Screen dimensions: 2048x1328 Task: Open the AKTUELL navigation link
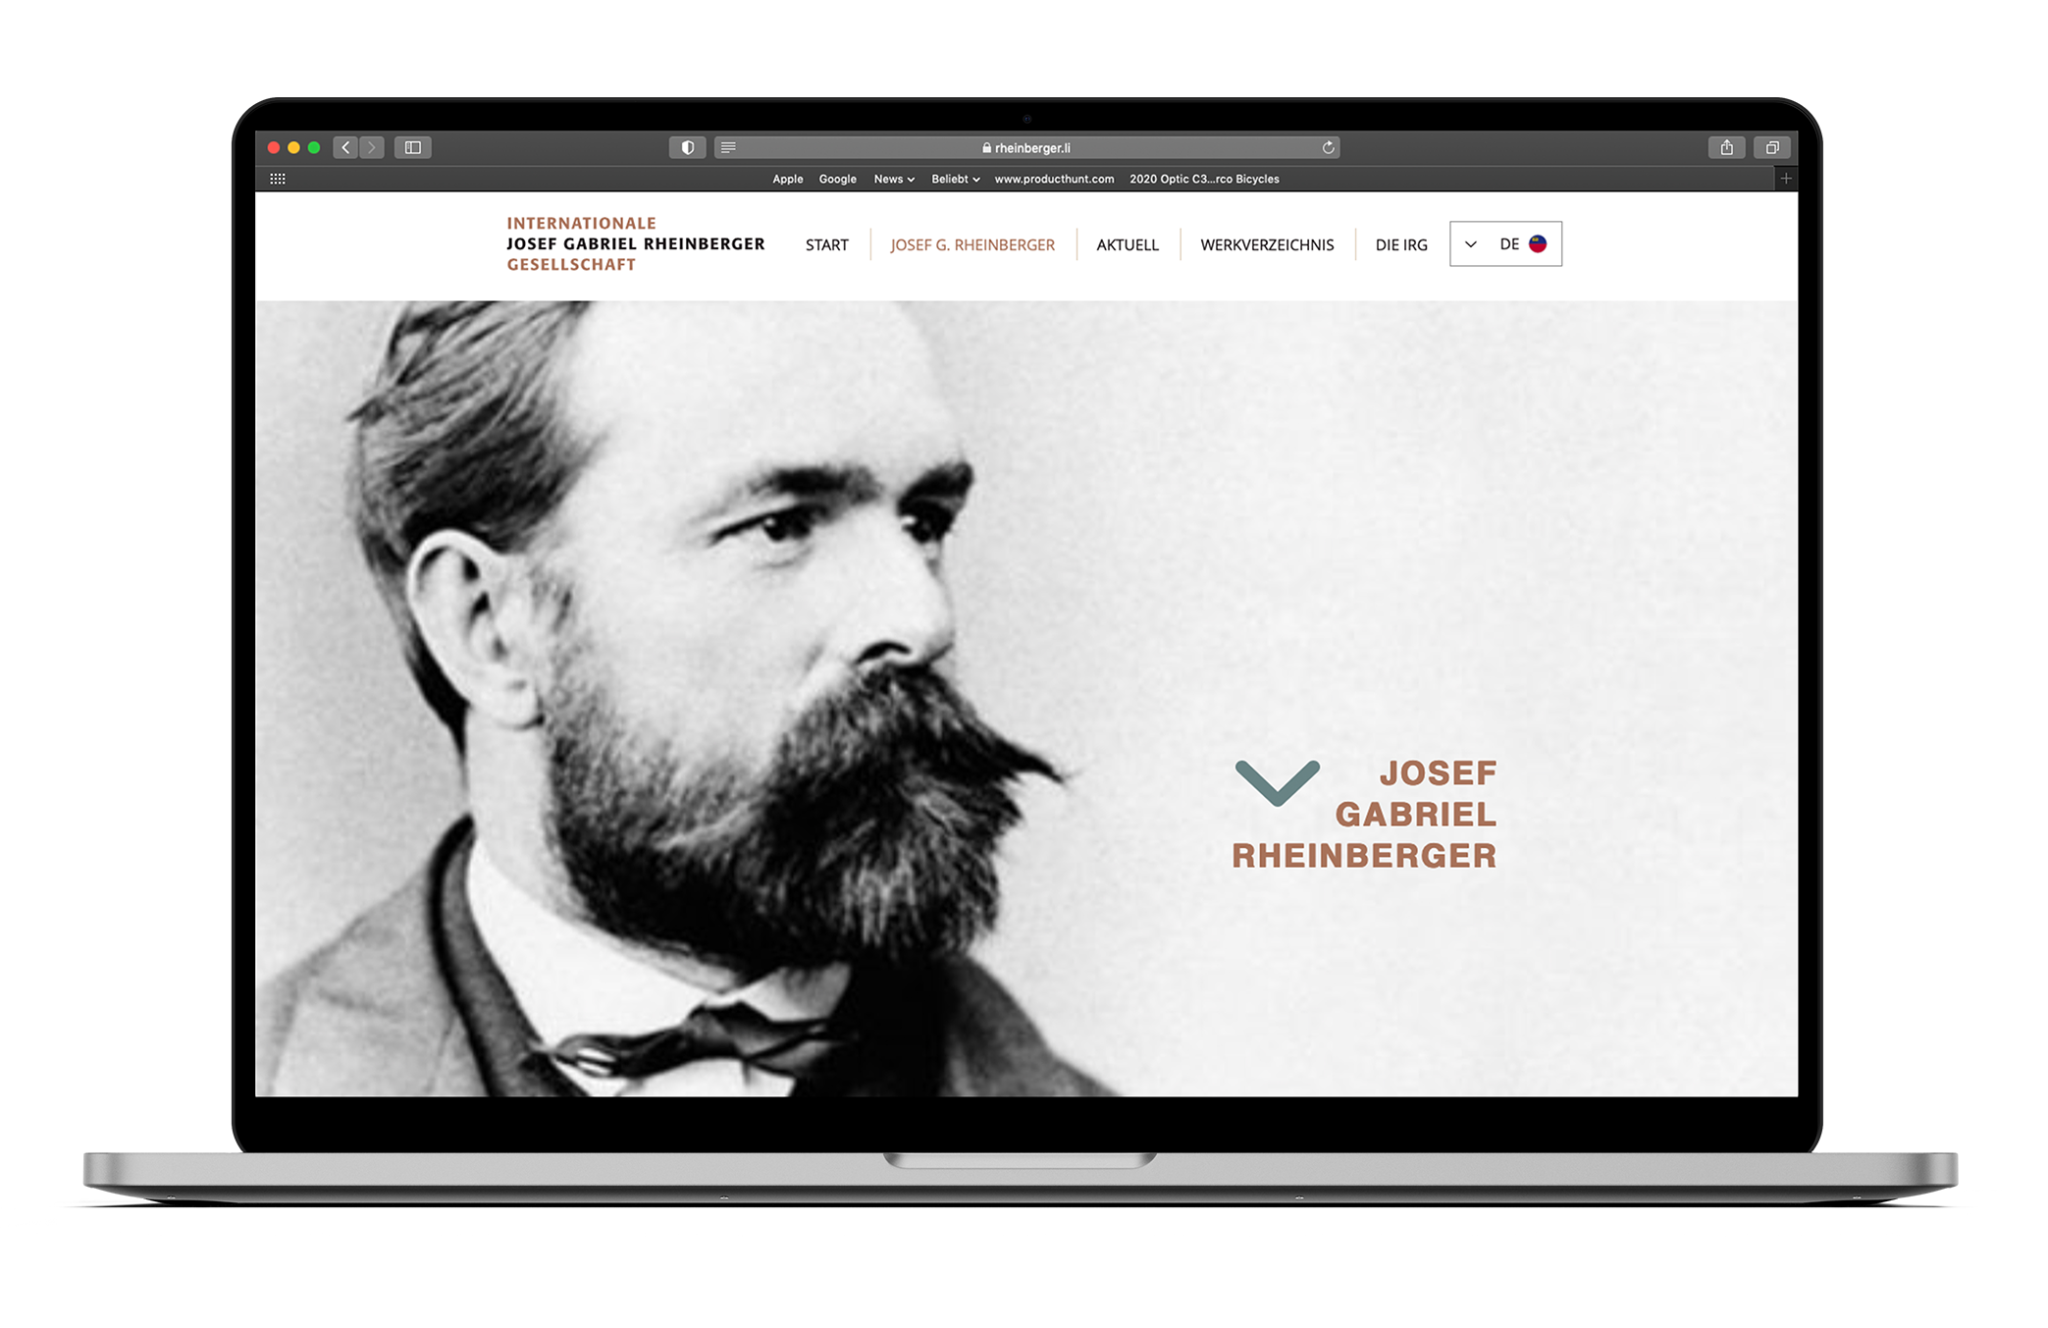(1127, 245)
